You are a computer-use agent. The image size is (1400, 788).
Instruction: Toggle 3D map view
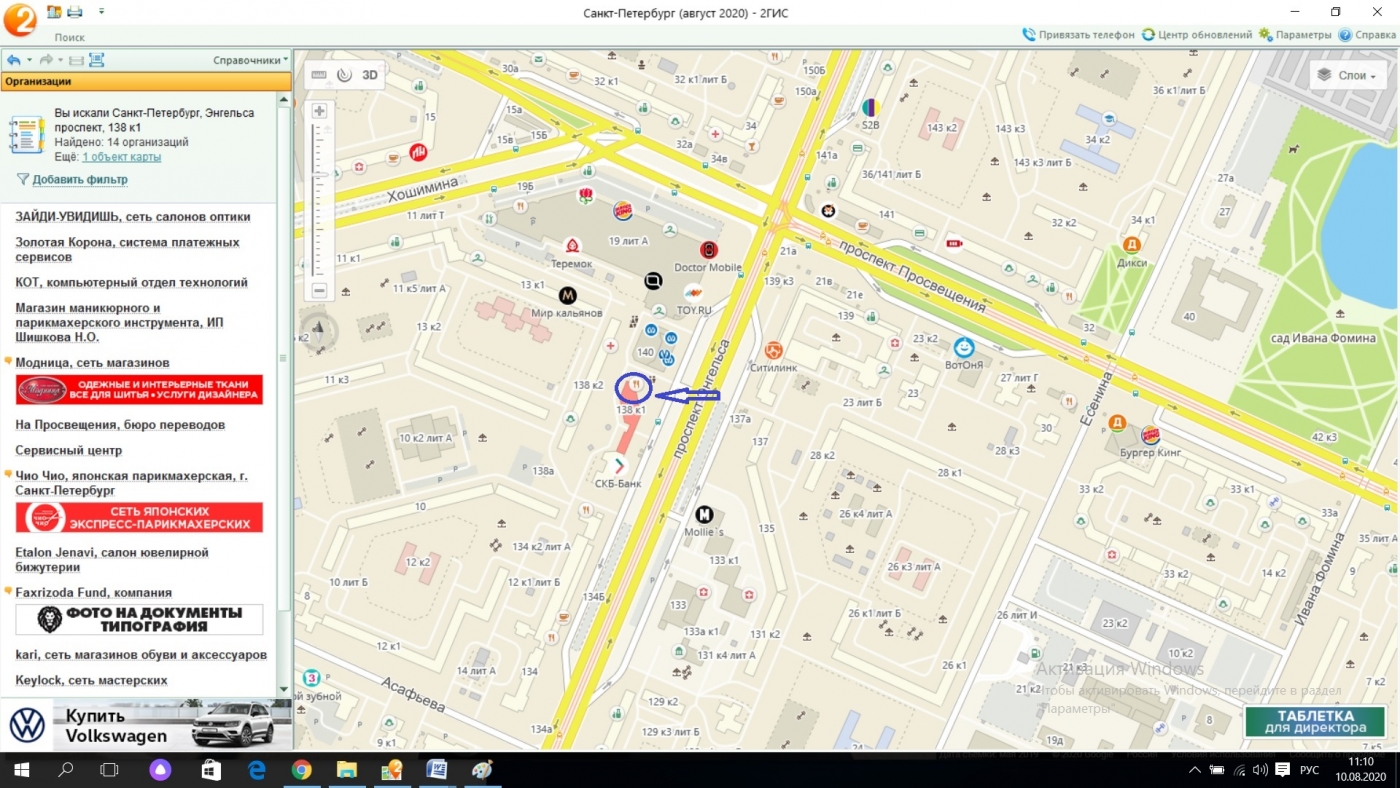pos(370,75)
